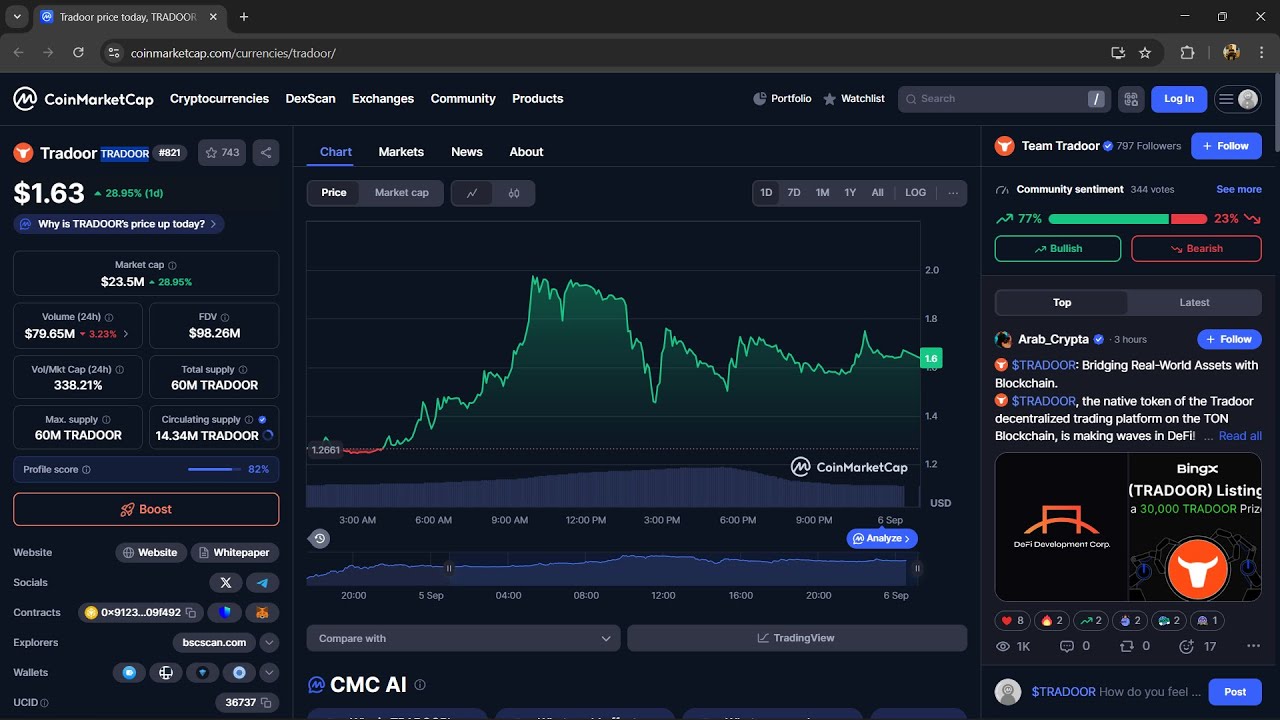Click the Log In button

(1179, 99)
